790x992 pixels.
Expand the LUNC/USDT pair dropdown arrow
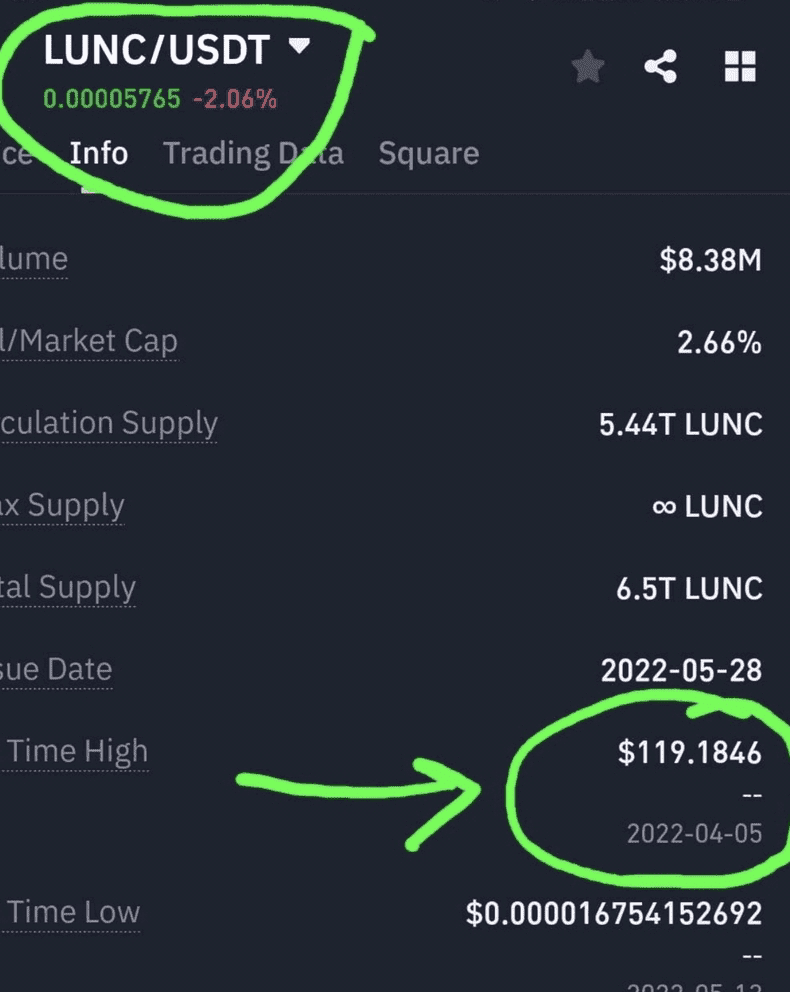[299, 46]
